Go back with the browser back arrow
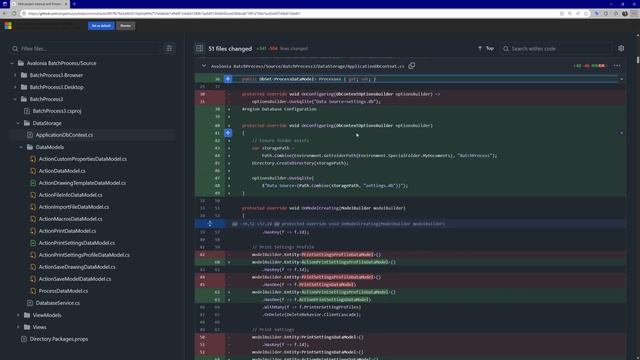 tap(4, 13)
